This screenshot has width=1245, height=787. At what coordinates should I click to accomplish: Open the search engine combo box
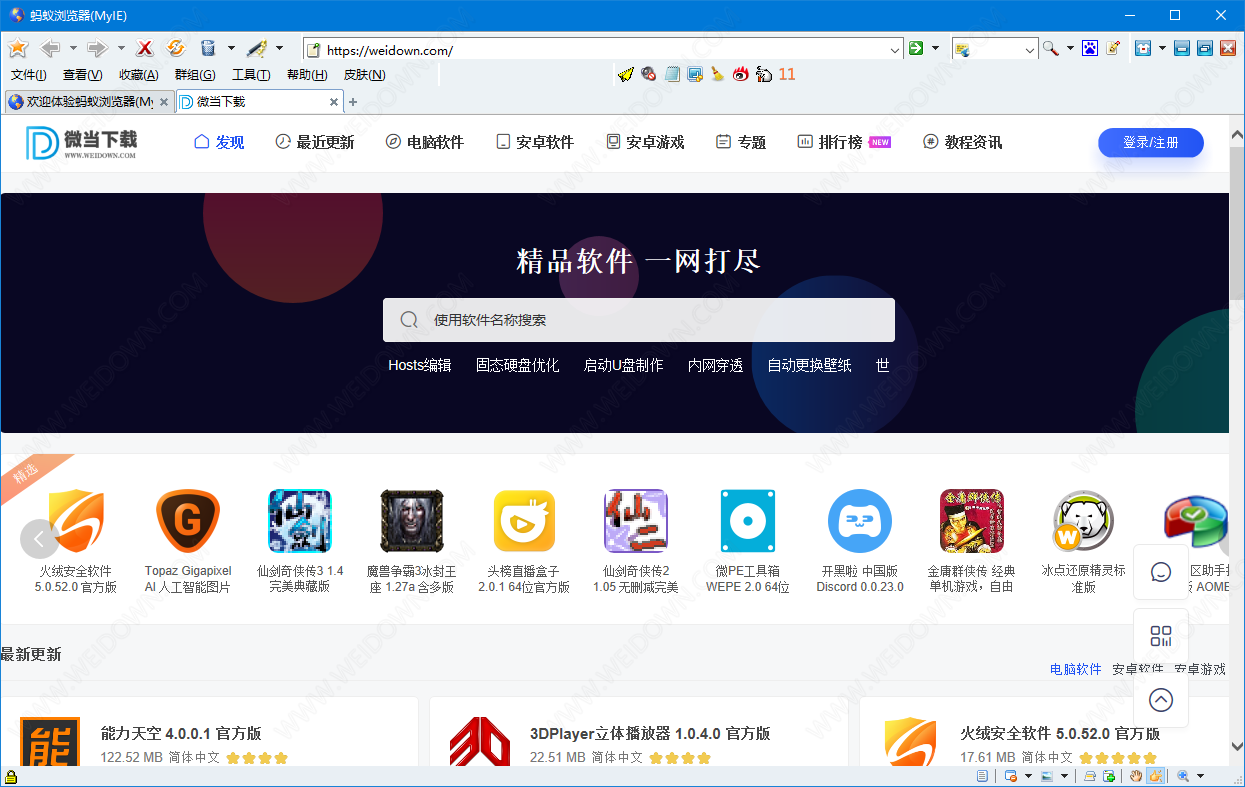[995, 49]
